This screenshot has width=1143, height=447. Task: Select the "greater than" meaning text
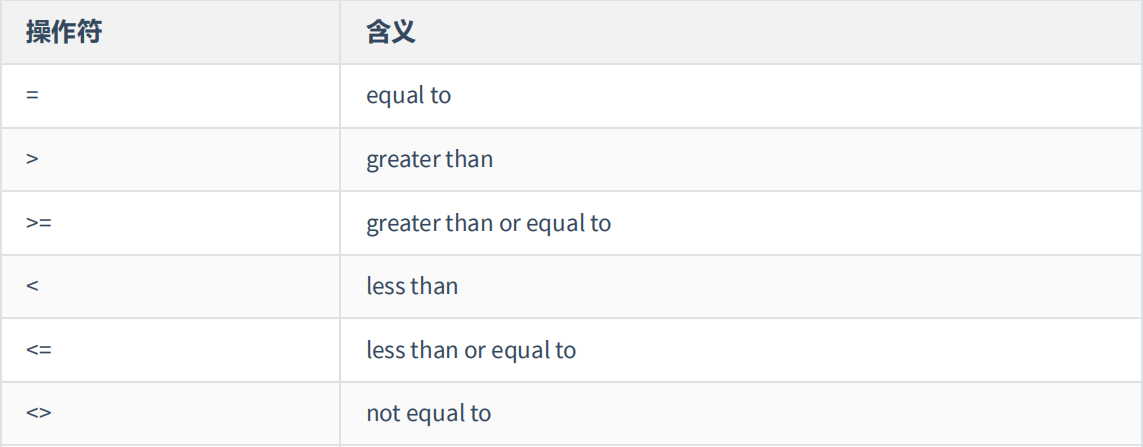click(430, 159)
